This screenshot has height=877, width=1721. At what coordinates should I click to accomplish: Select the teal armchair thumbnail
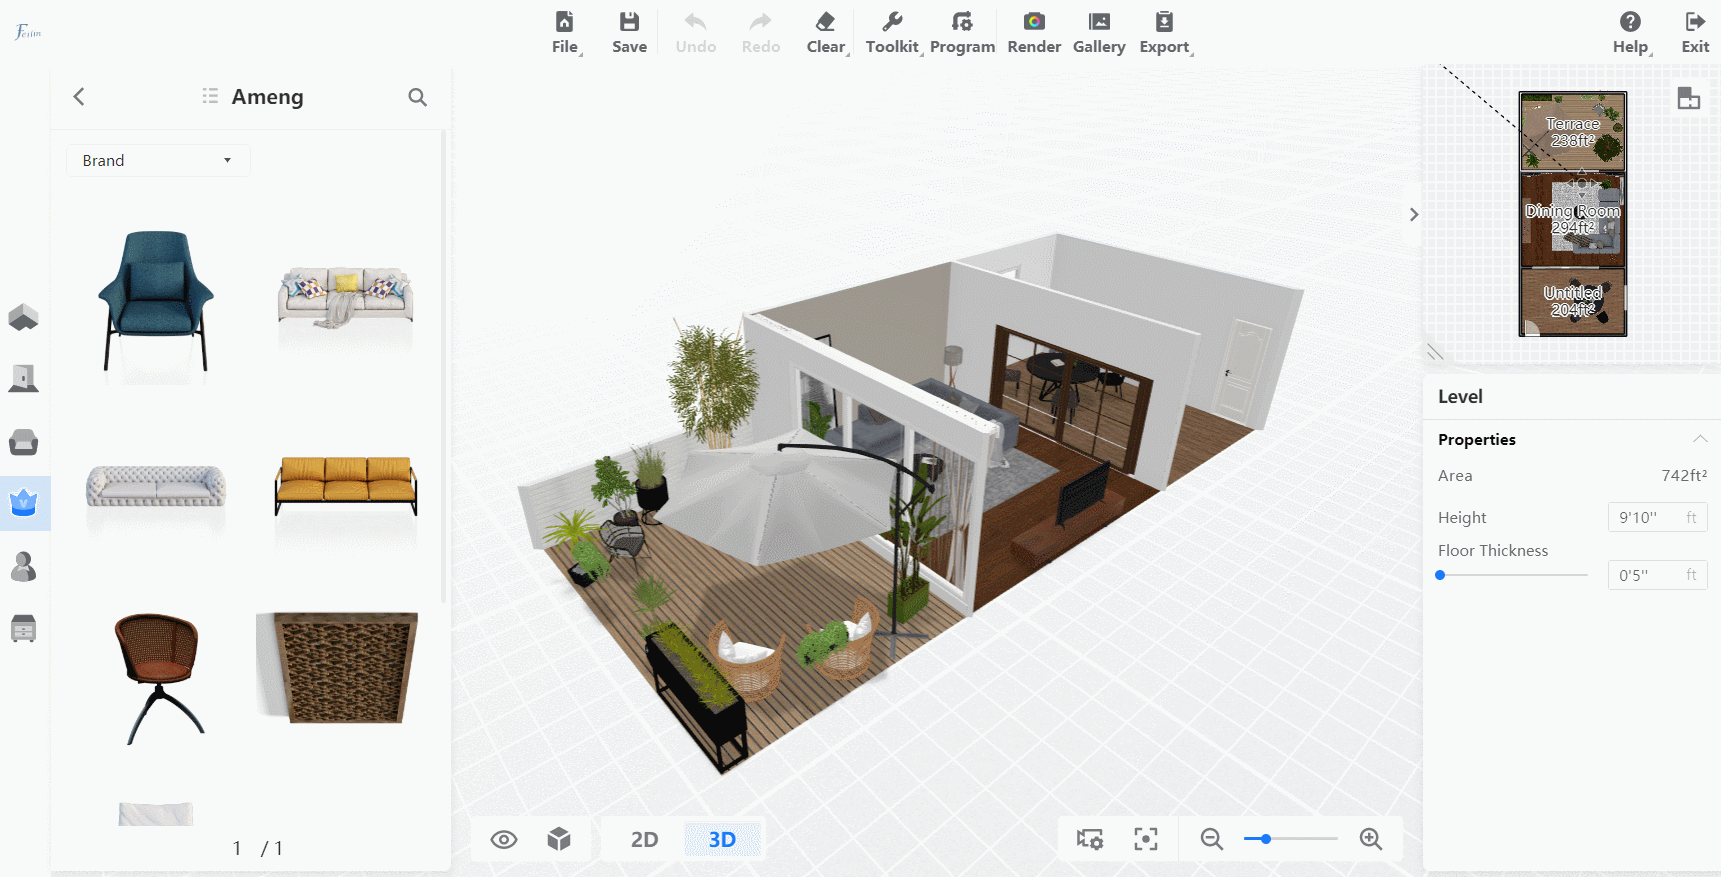click(156, 300)
